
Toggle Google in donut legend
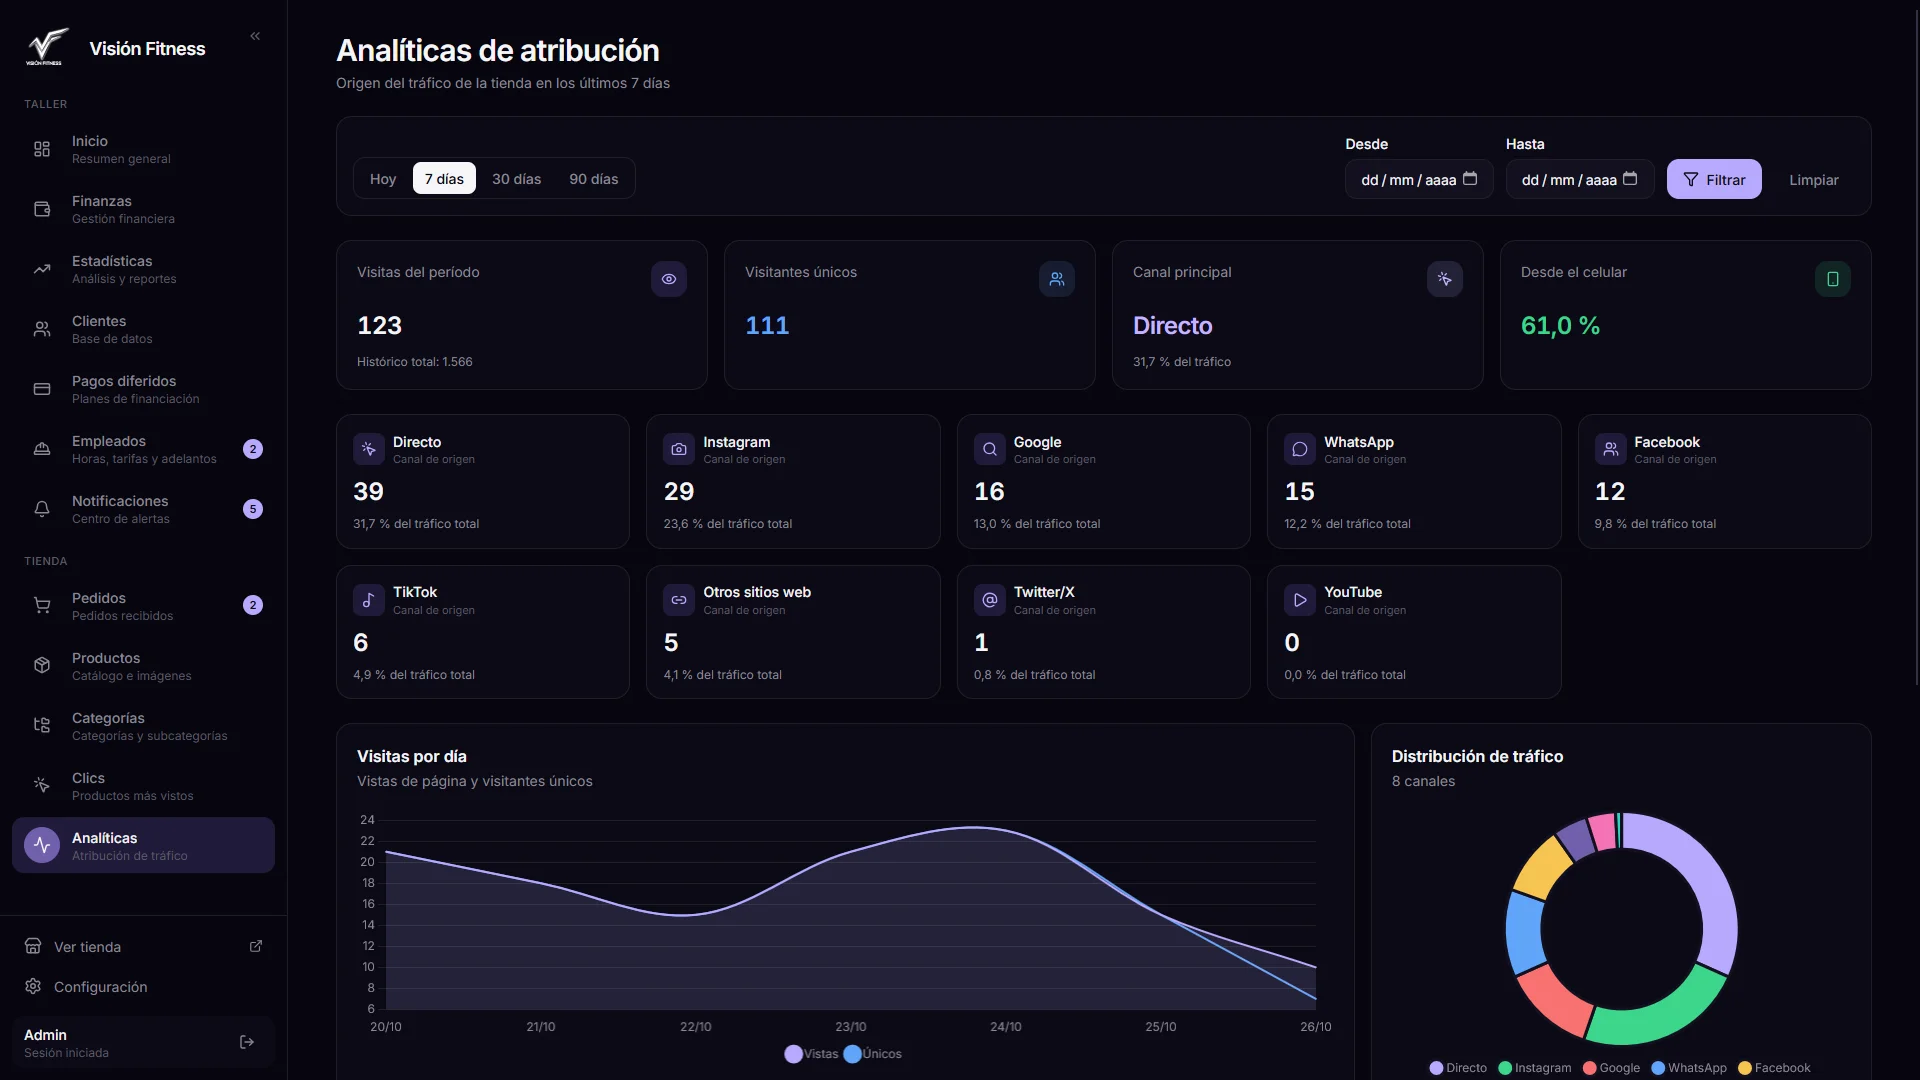(x=1611, y=1068)
